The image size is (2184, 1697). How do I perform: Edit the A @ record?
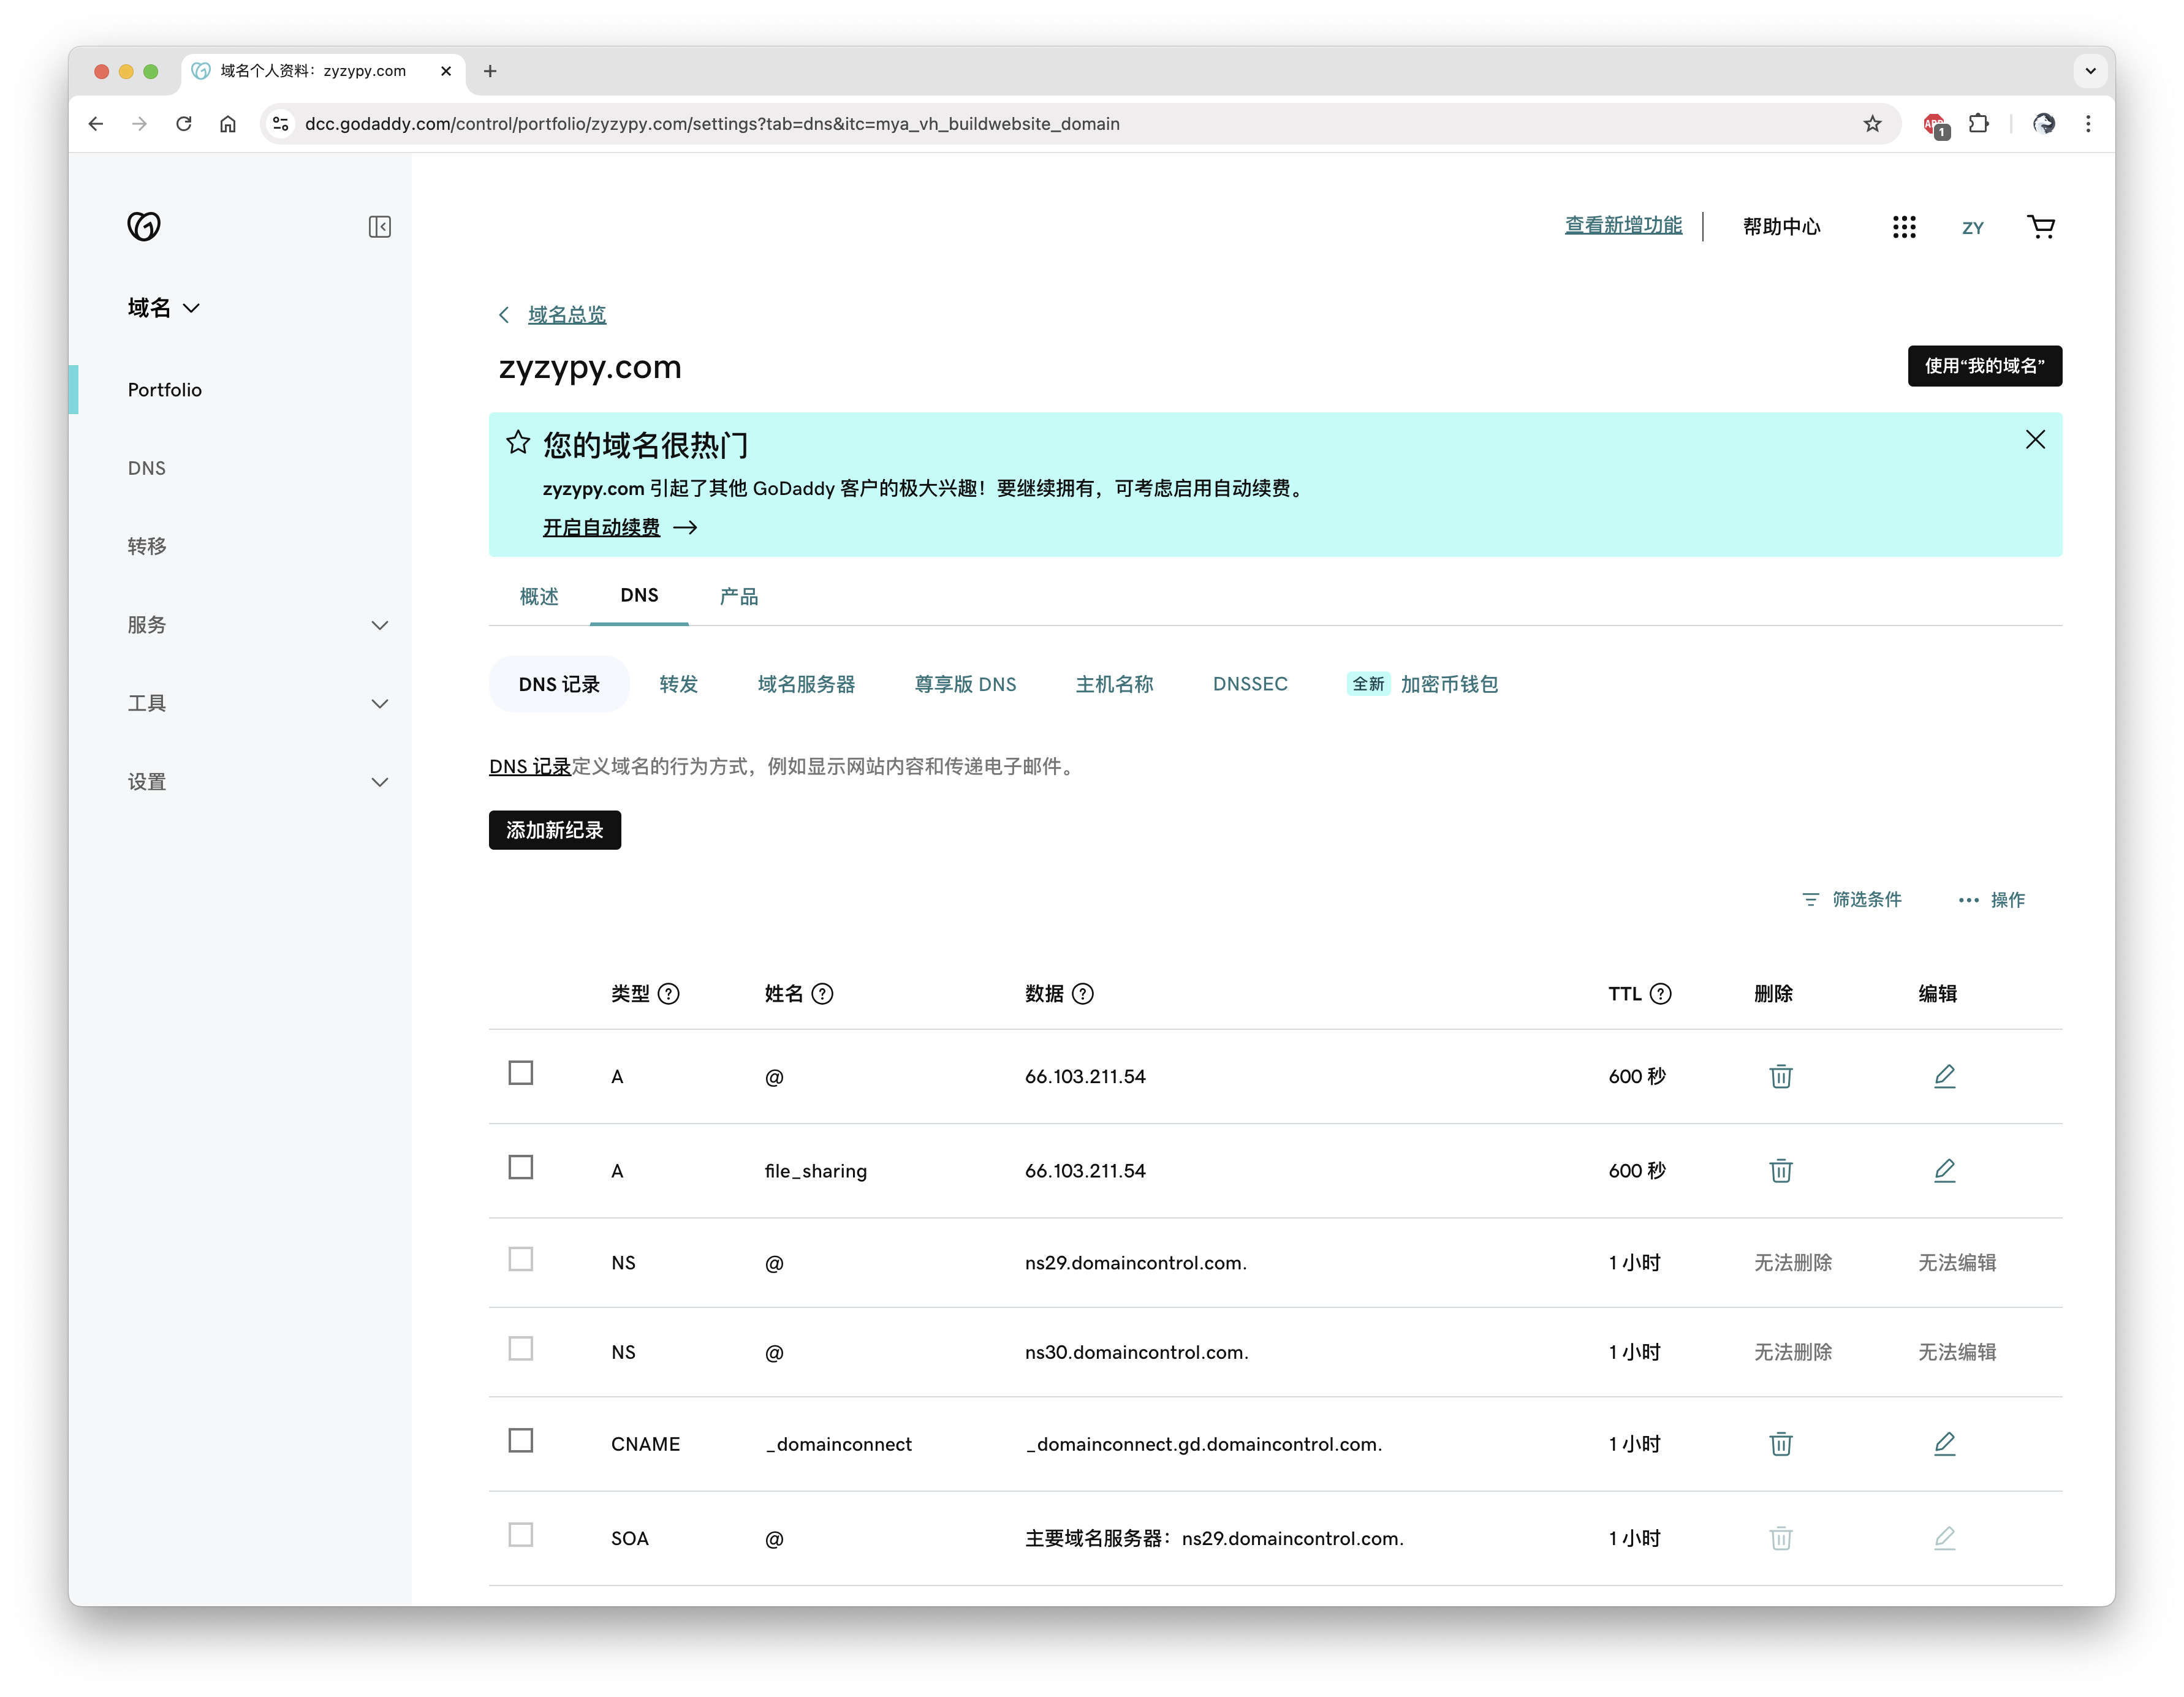pos(1944,1076)
